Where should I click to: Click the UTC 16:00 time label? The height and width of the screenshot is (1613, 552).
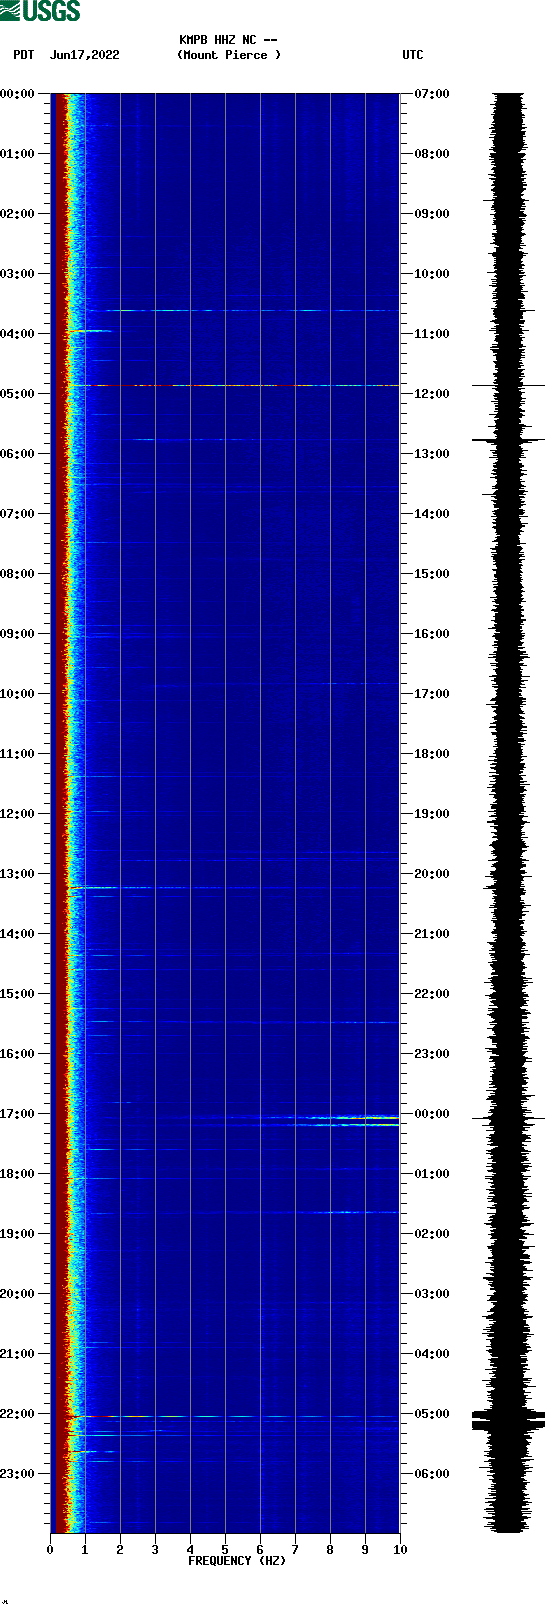point(432,634)
